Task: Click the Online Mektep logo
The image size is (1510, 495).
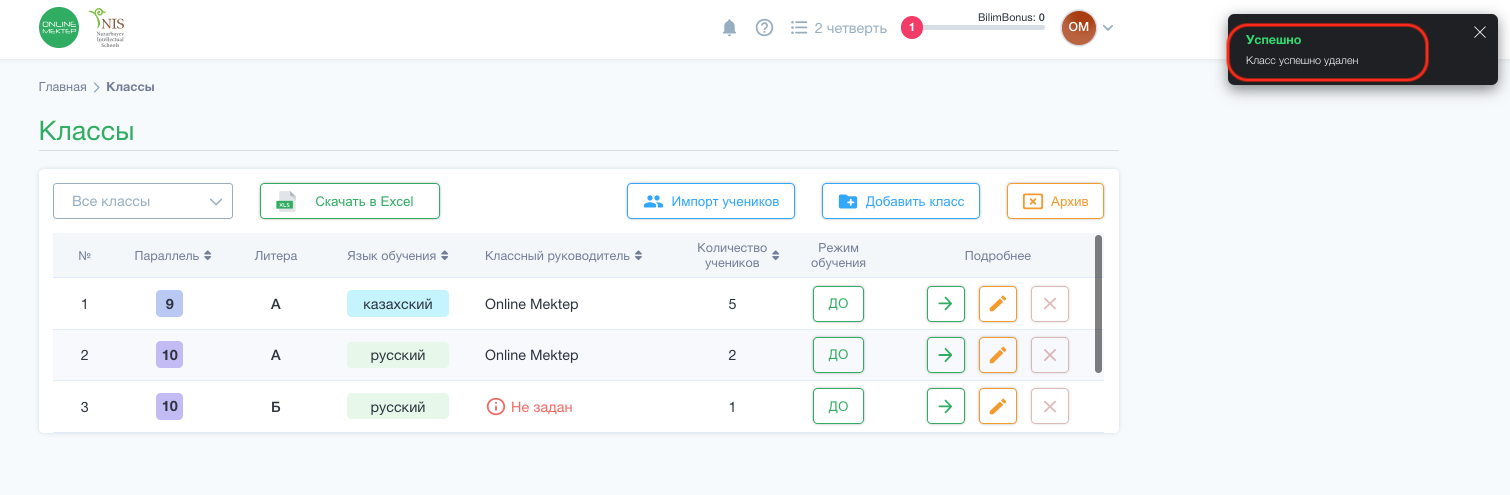Action: 59,27
